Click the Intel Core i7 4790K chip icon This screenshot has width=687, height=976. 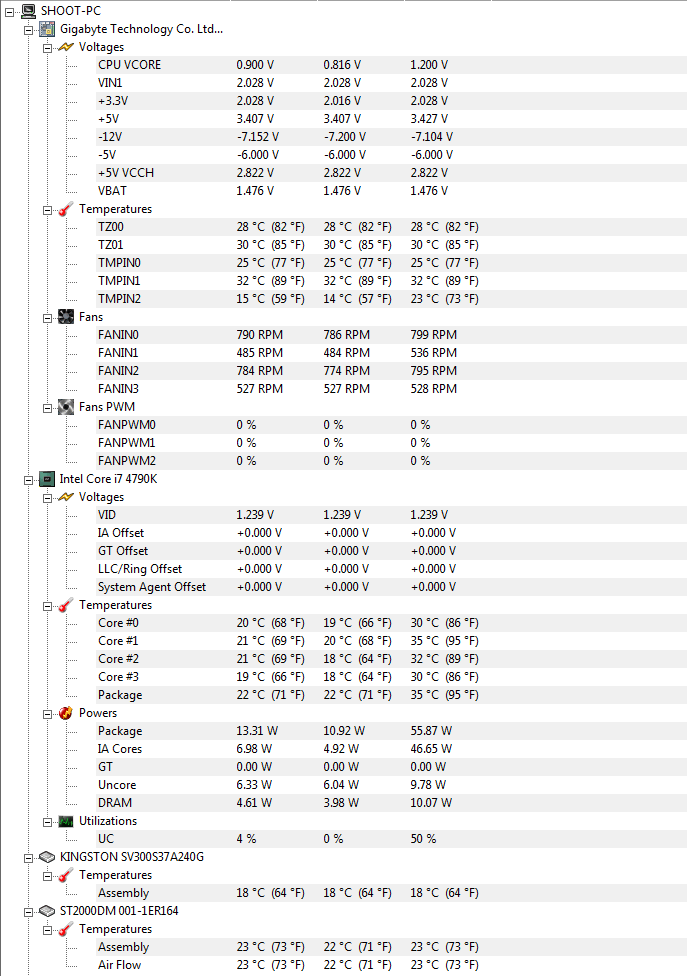coord(47,479)
